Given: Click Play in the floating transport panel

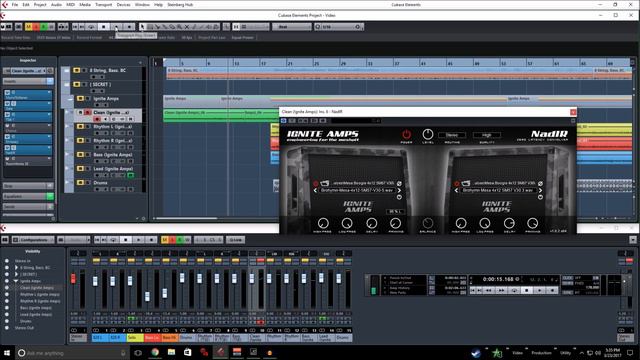Looking at the screenshot, I should pyautogui.click(x=540, y=290).
